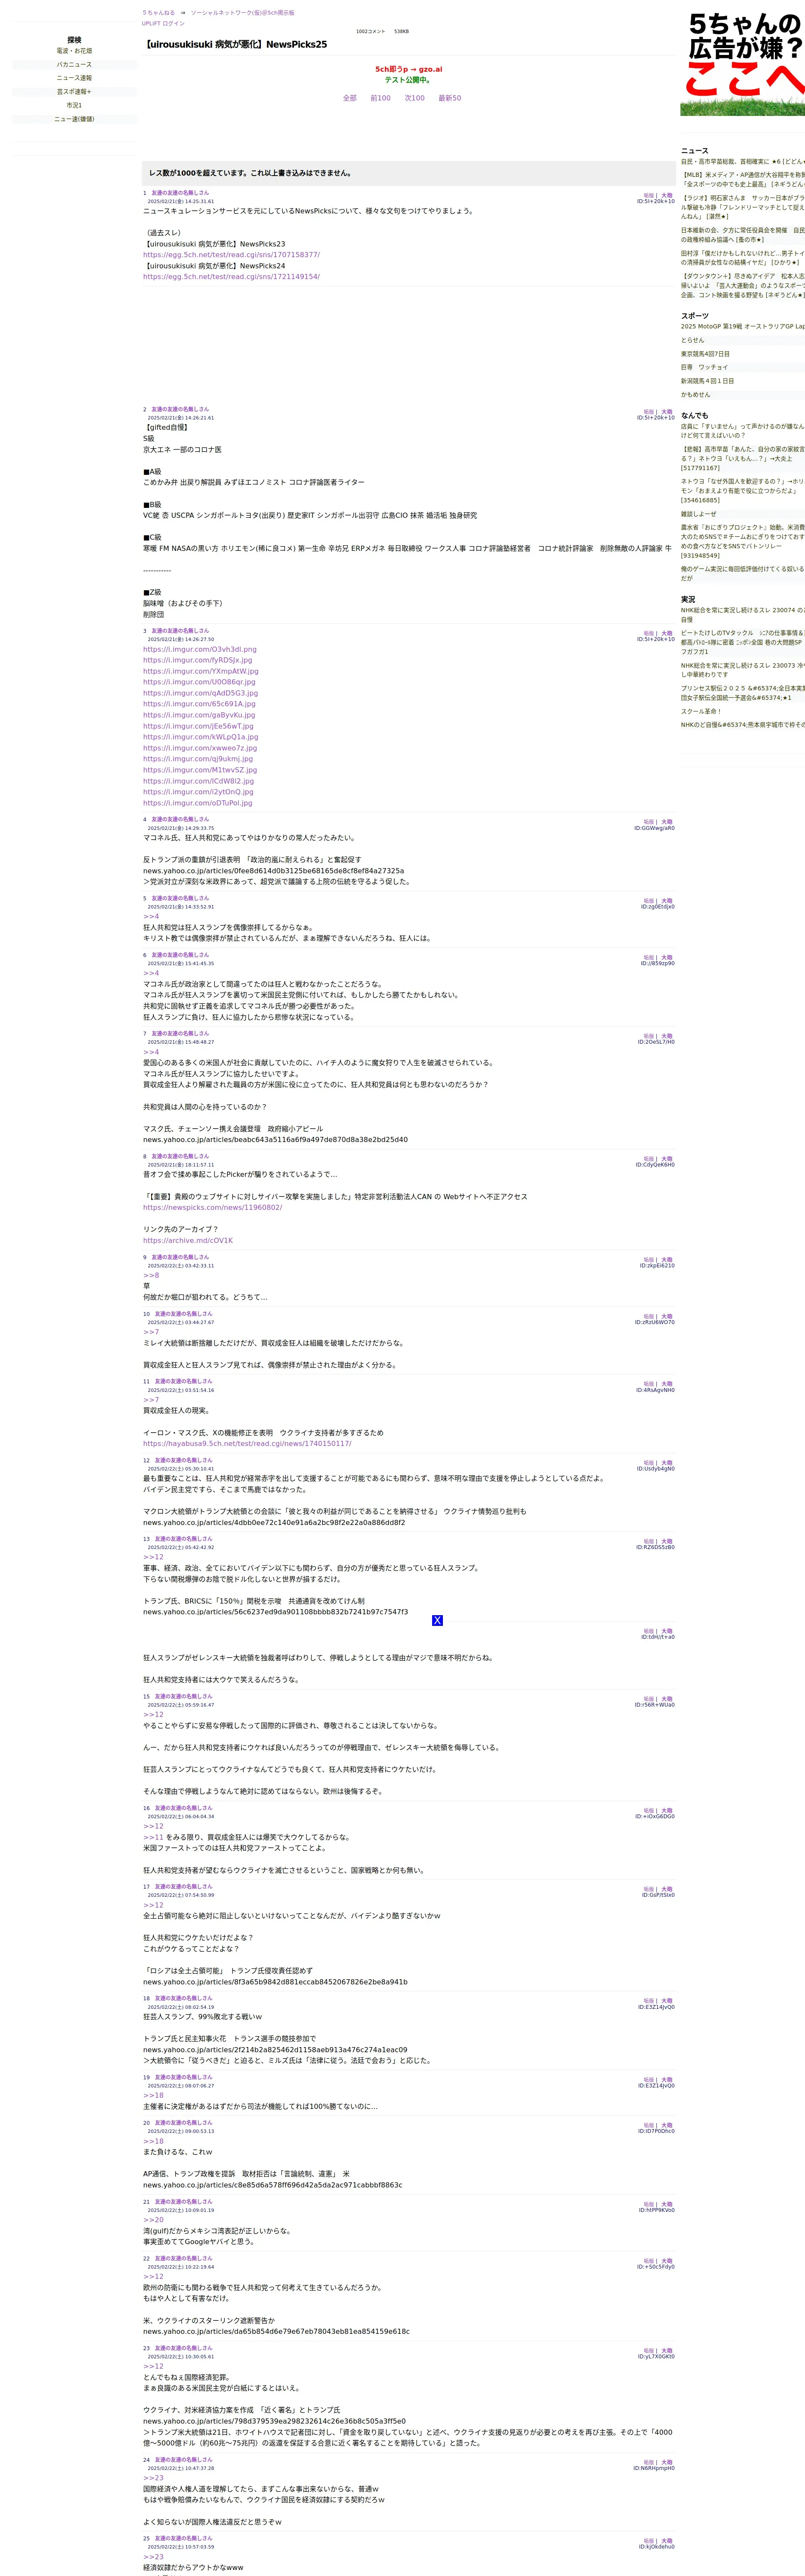Image resolution: width=805 pixels, height=2576 pixels.
Task: Click 垢版 link for post ID:zkpEl6210
Action: point(649,1260)
